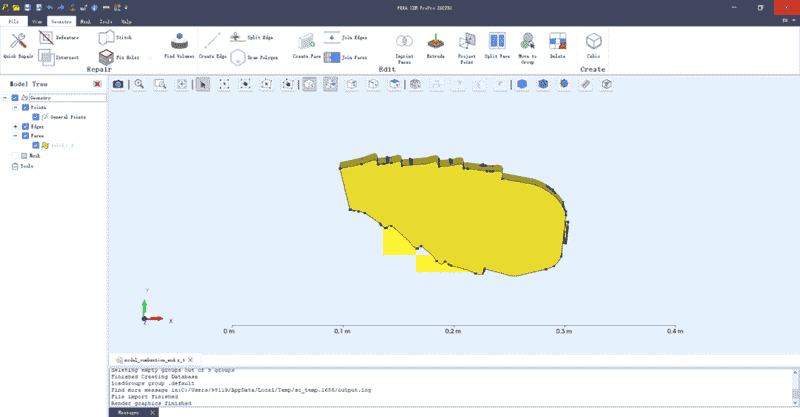Collapse the Faces tree node

pyautogui.click(x=15, y=136)
